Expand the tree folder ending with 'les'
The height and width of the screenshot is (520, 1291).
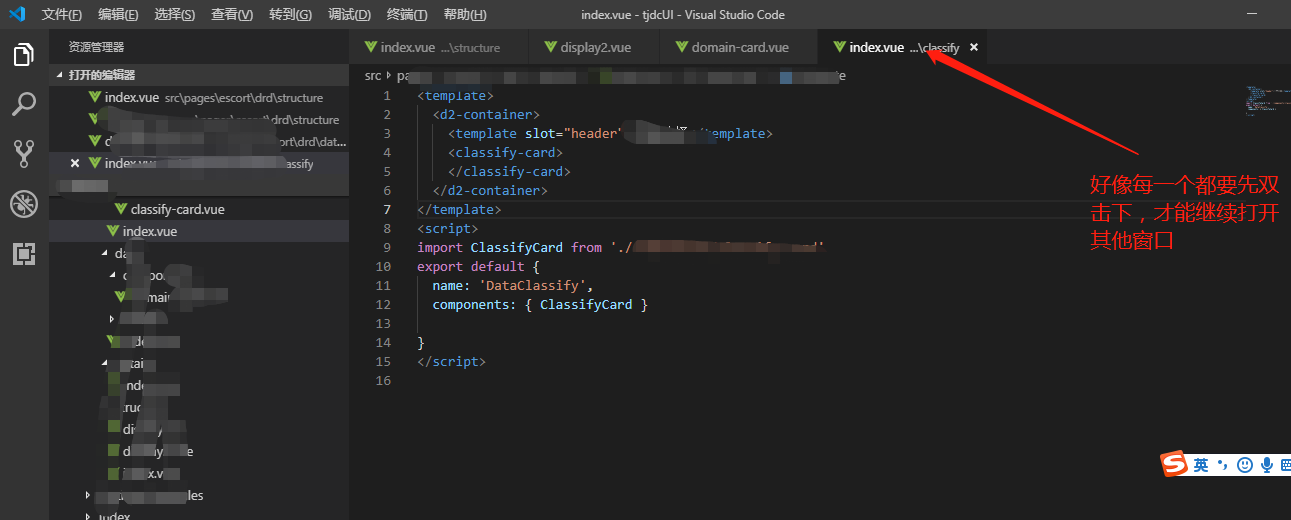(90, 496)
